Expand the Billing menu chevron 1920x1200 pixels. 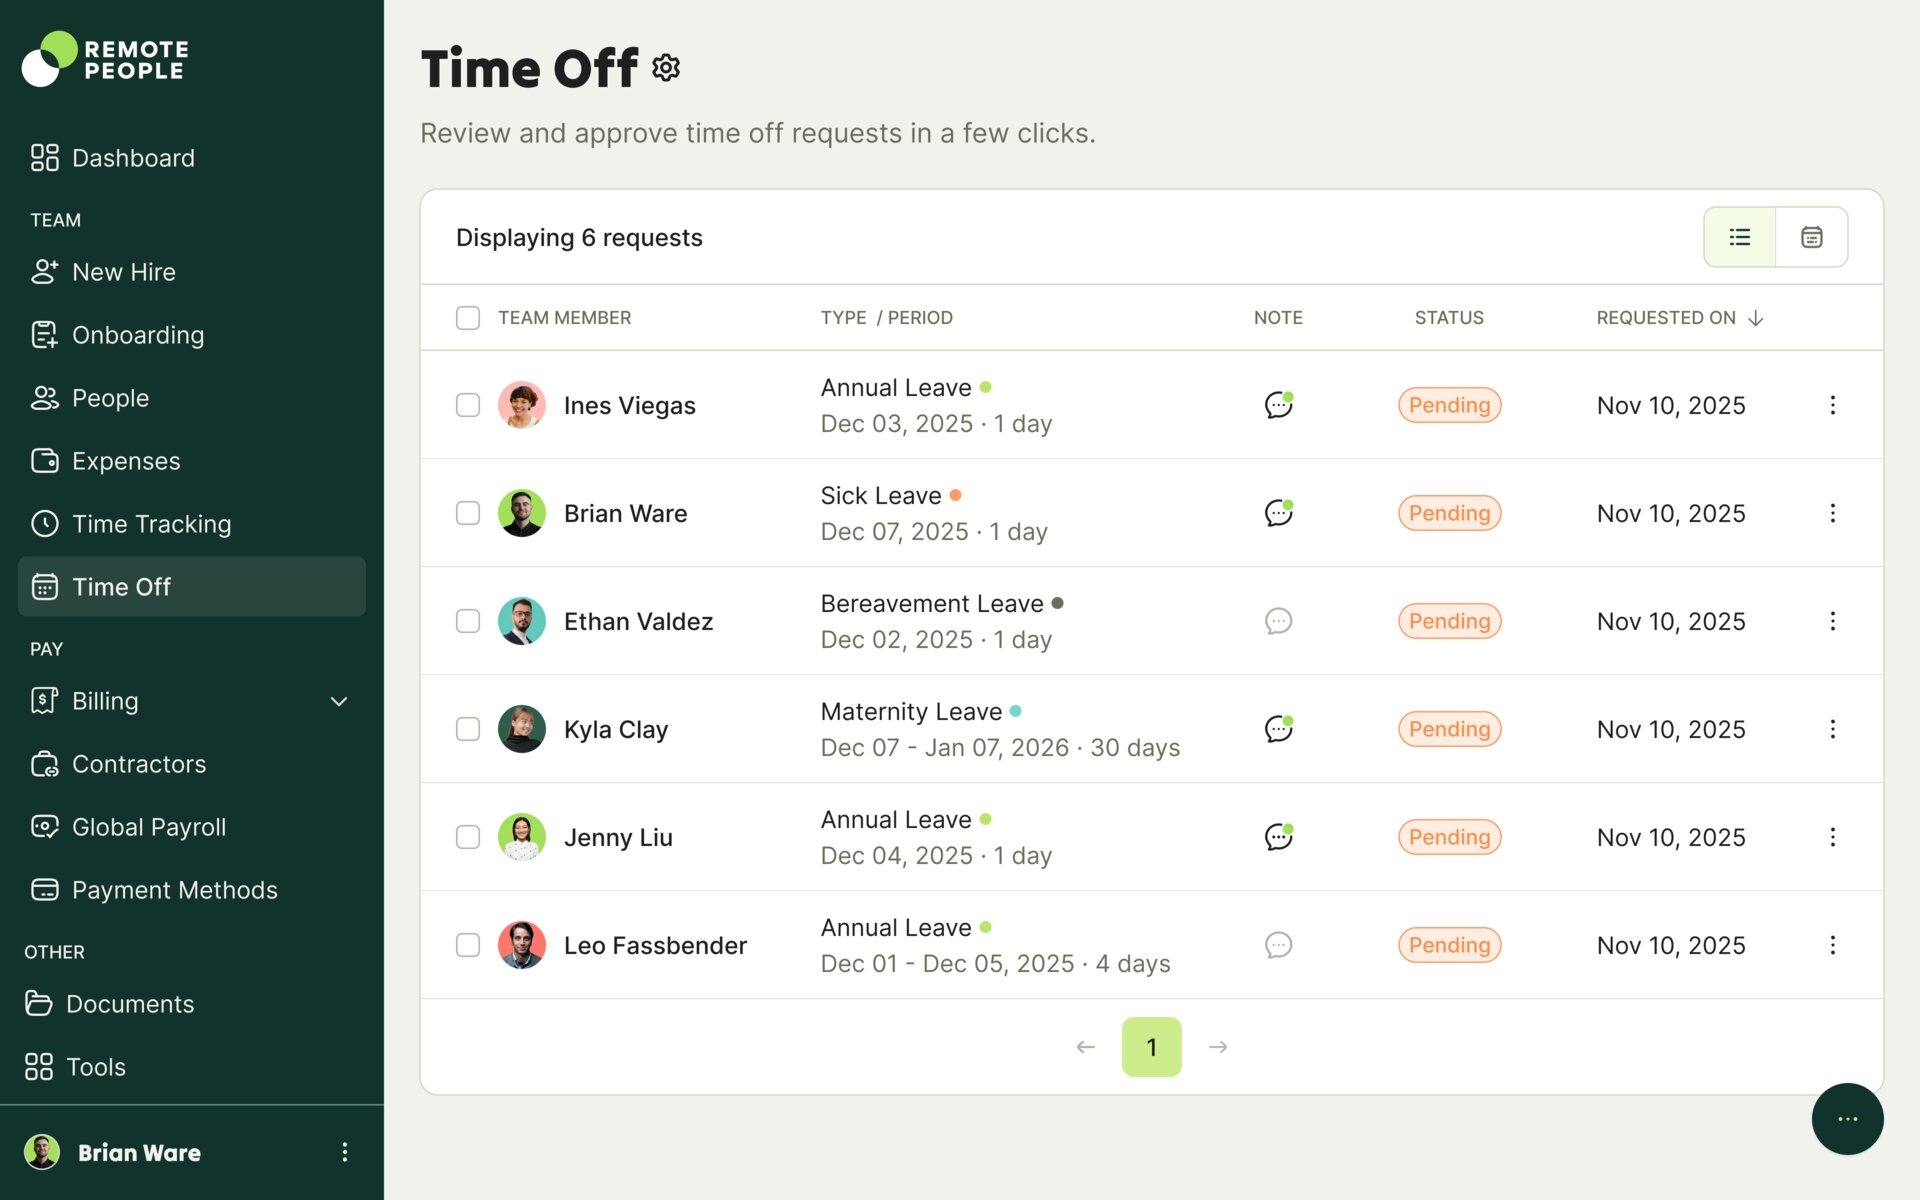coord(339,701)
